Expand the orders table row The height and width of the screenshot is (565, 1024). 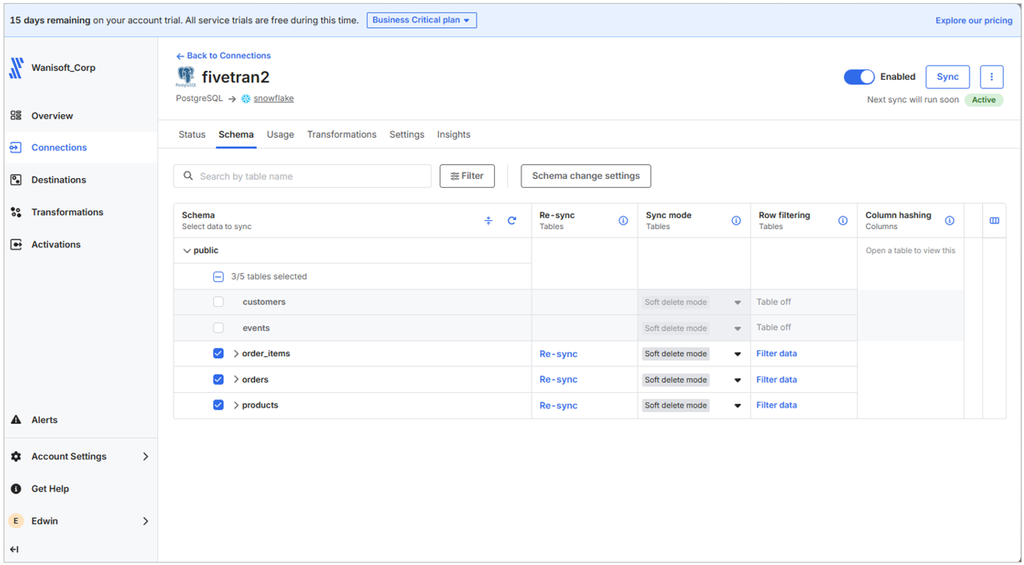tap(236, 379)
